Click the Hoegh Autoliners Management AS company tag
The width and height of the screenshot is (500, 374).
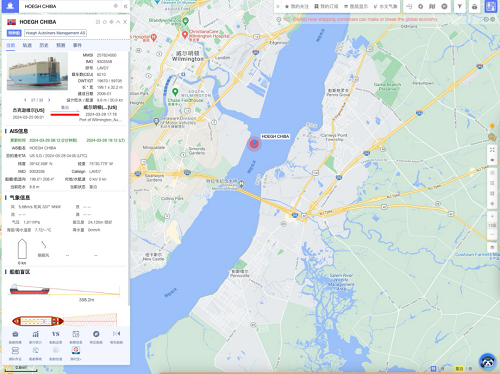click(x=55, y=33)
